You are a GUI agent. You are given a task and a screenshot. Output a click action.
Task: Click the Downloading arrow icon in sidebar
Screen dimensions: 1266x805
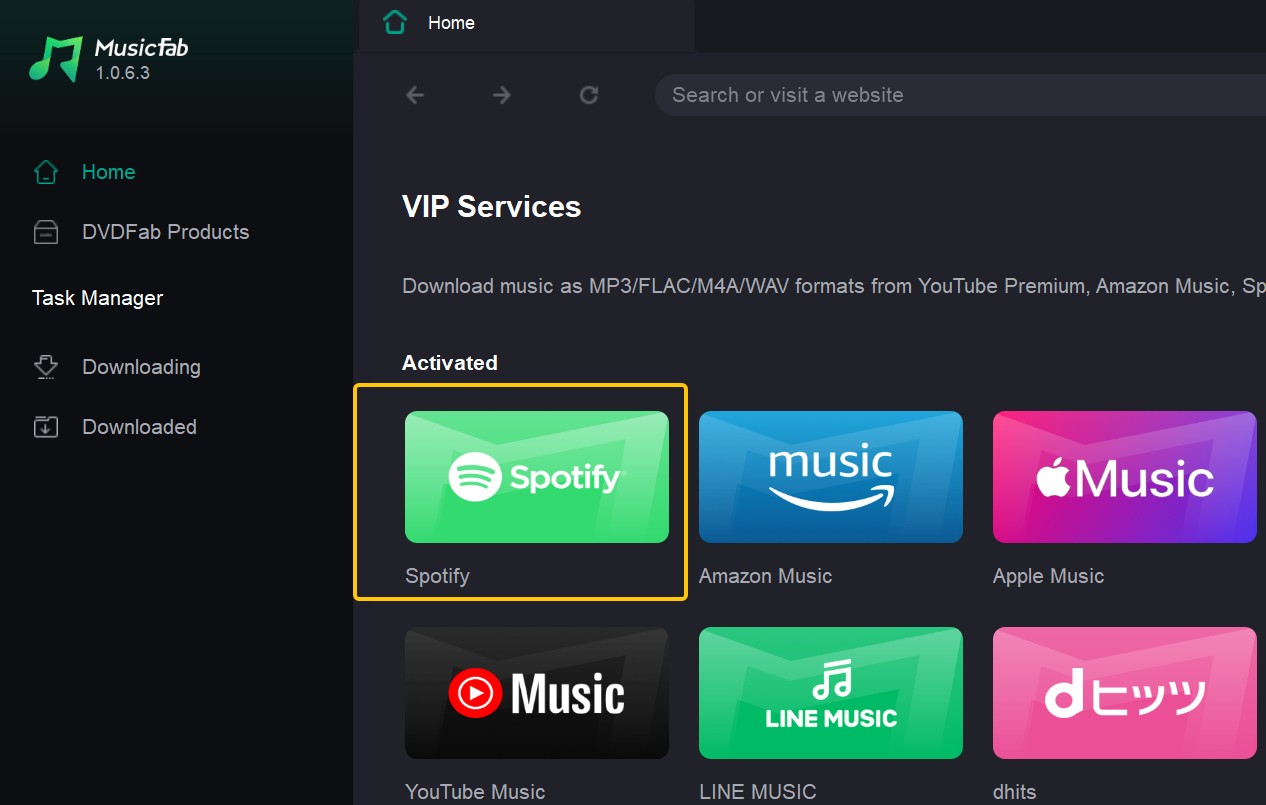point(46,367)
